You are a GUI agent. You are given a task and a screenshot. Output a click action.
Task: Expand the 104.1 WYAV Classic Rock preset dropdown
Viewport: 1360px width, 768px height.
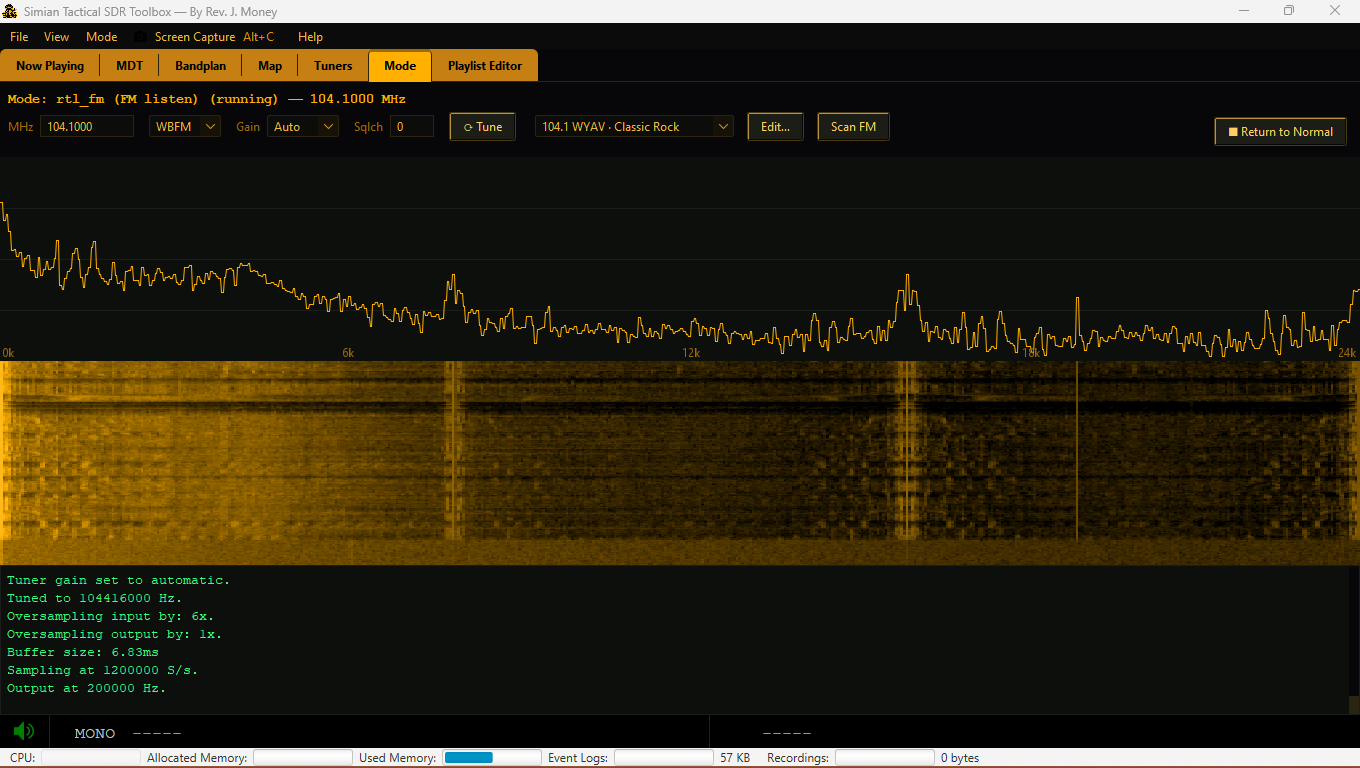634,127
